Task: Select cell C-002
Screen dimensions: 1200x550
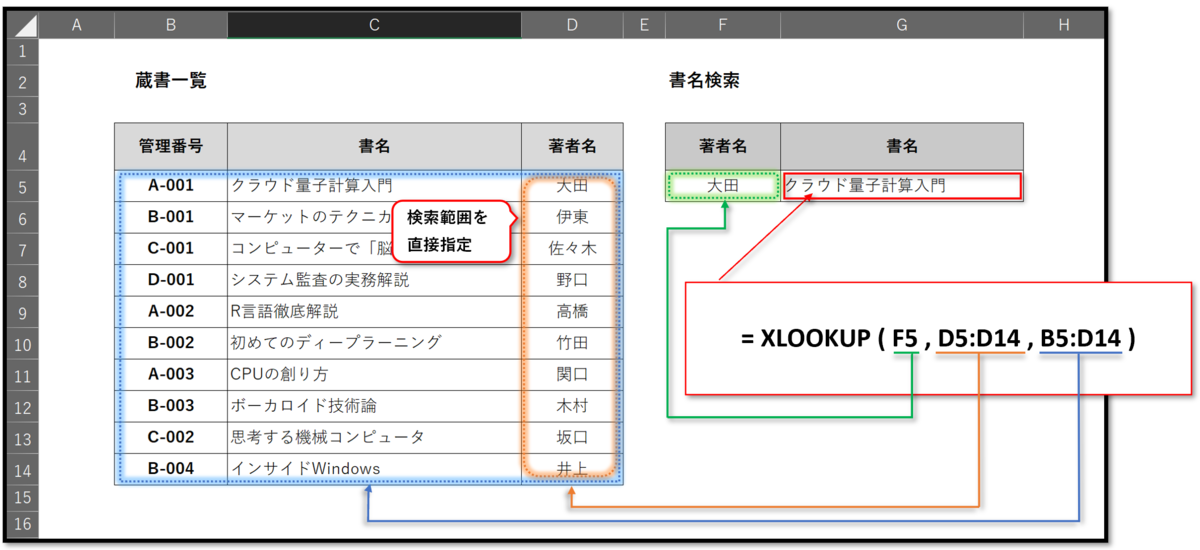Action: pos(170,438)
